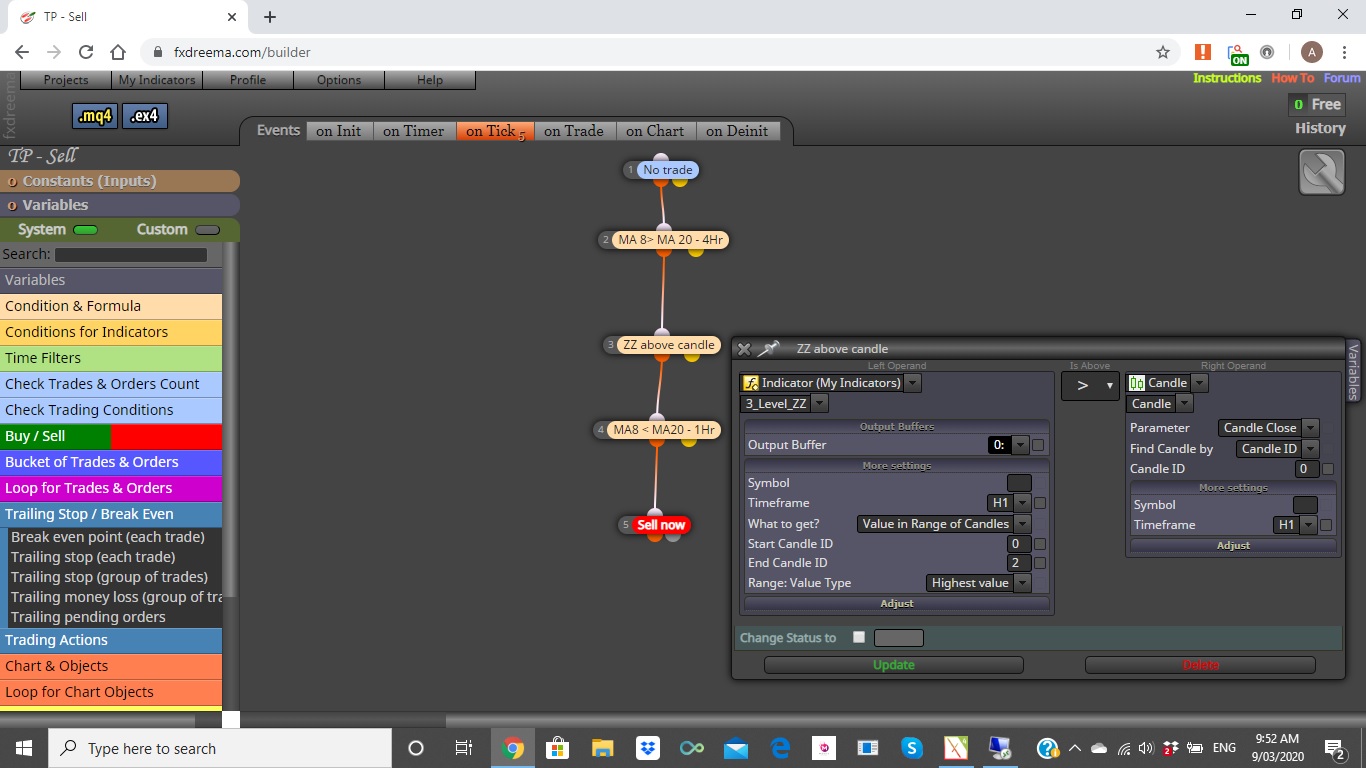Tick the Output Buffer checkbox
Screen dimensions: 1366x768
click(x=1038, y=445)
